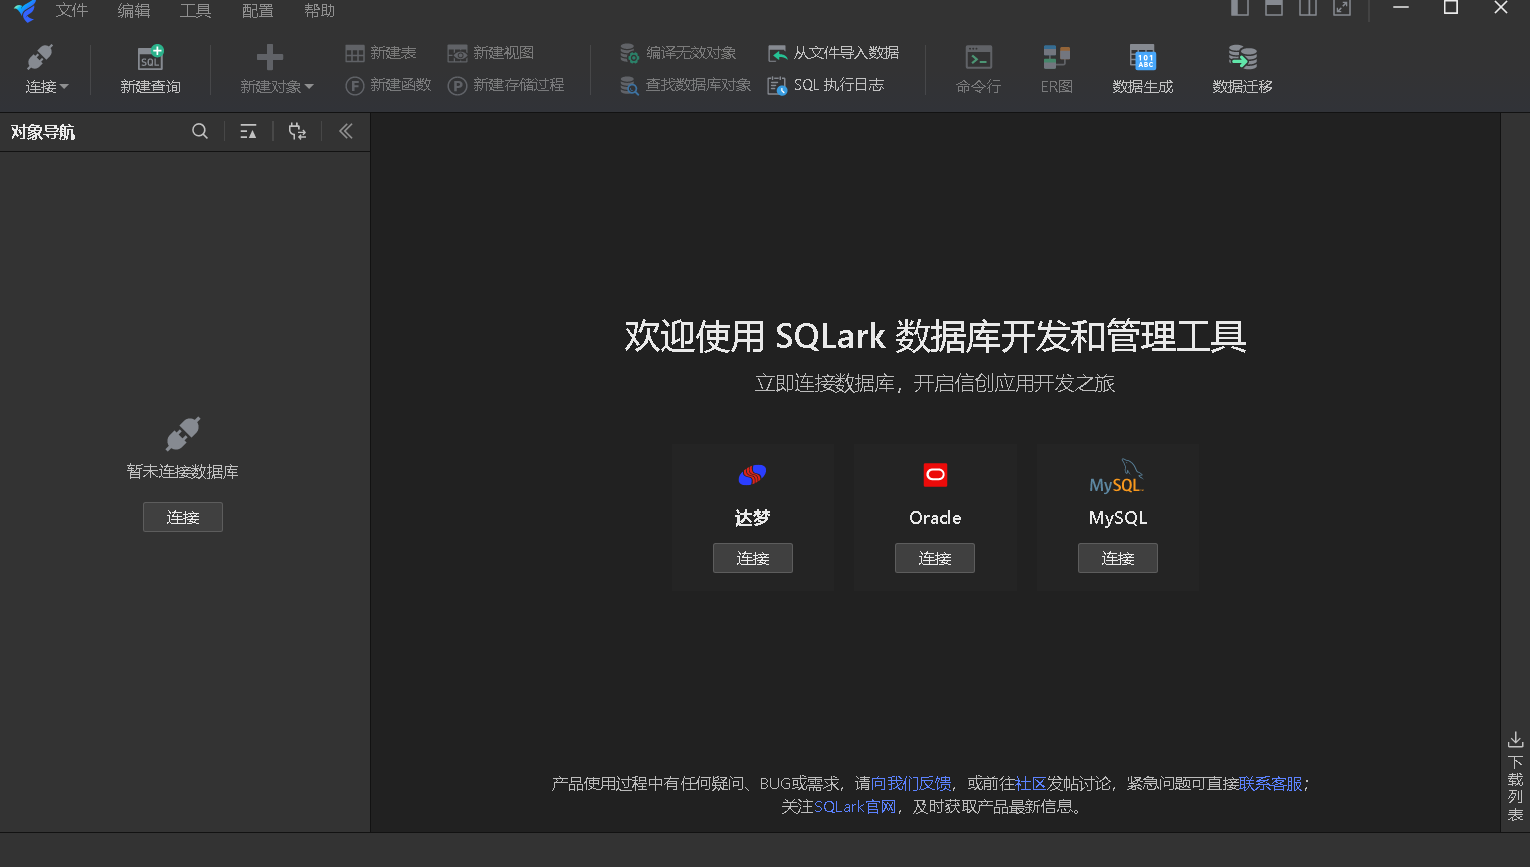The height and width of the screenshot is (867, 1530).
Task: Toggle the split column layout
Action: pyautogui.click(x=1308, y=8)
